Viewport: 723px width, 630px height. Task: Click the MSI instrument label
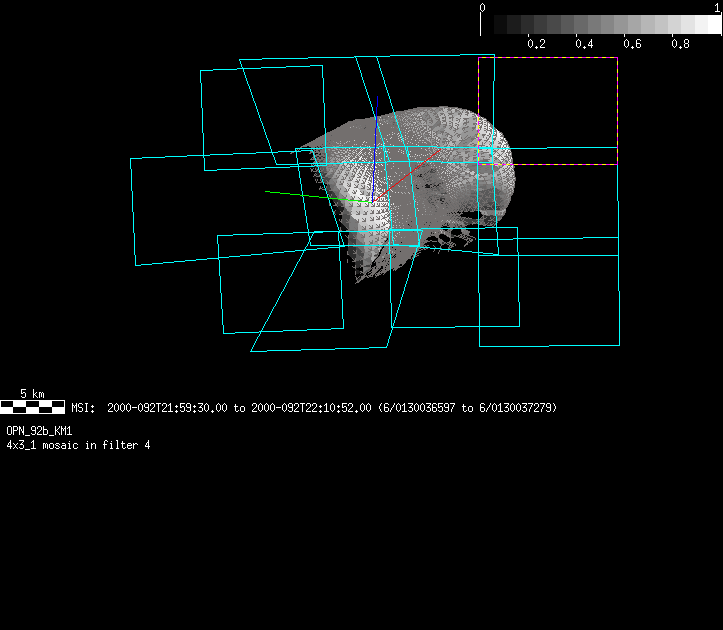point(81,408)
